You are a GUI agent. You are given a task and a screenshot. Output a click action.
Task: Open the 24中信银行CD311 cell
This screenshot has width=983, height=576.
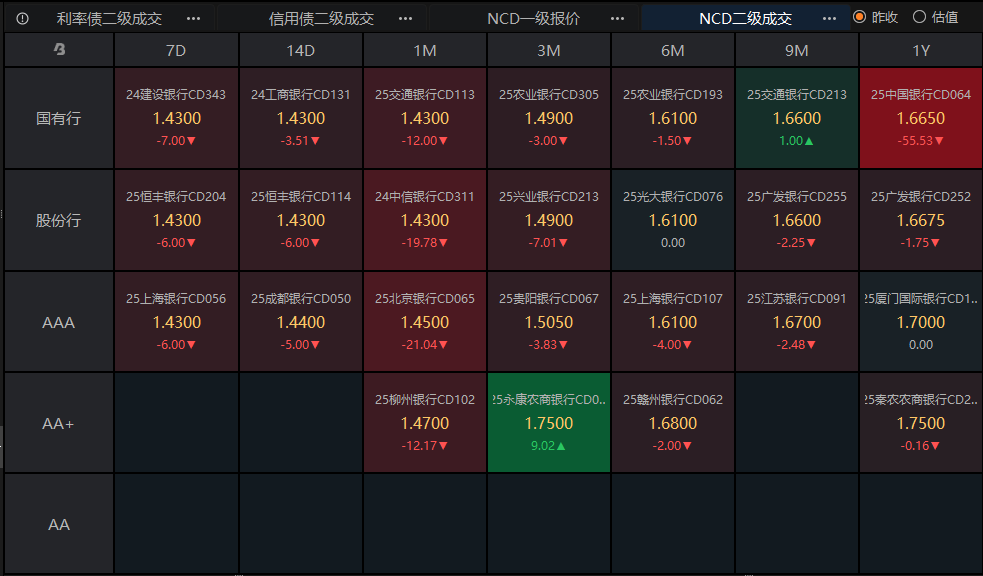click(424, 220)
